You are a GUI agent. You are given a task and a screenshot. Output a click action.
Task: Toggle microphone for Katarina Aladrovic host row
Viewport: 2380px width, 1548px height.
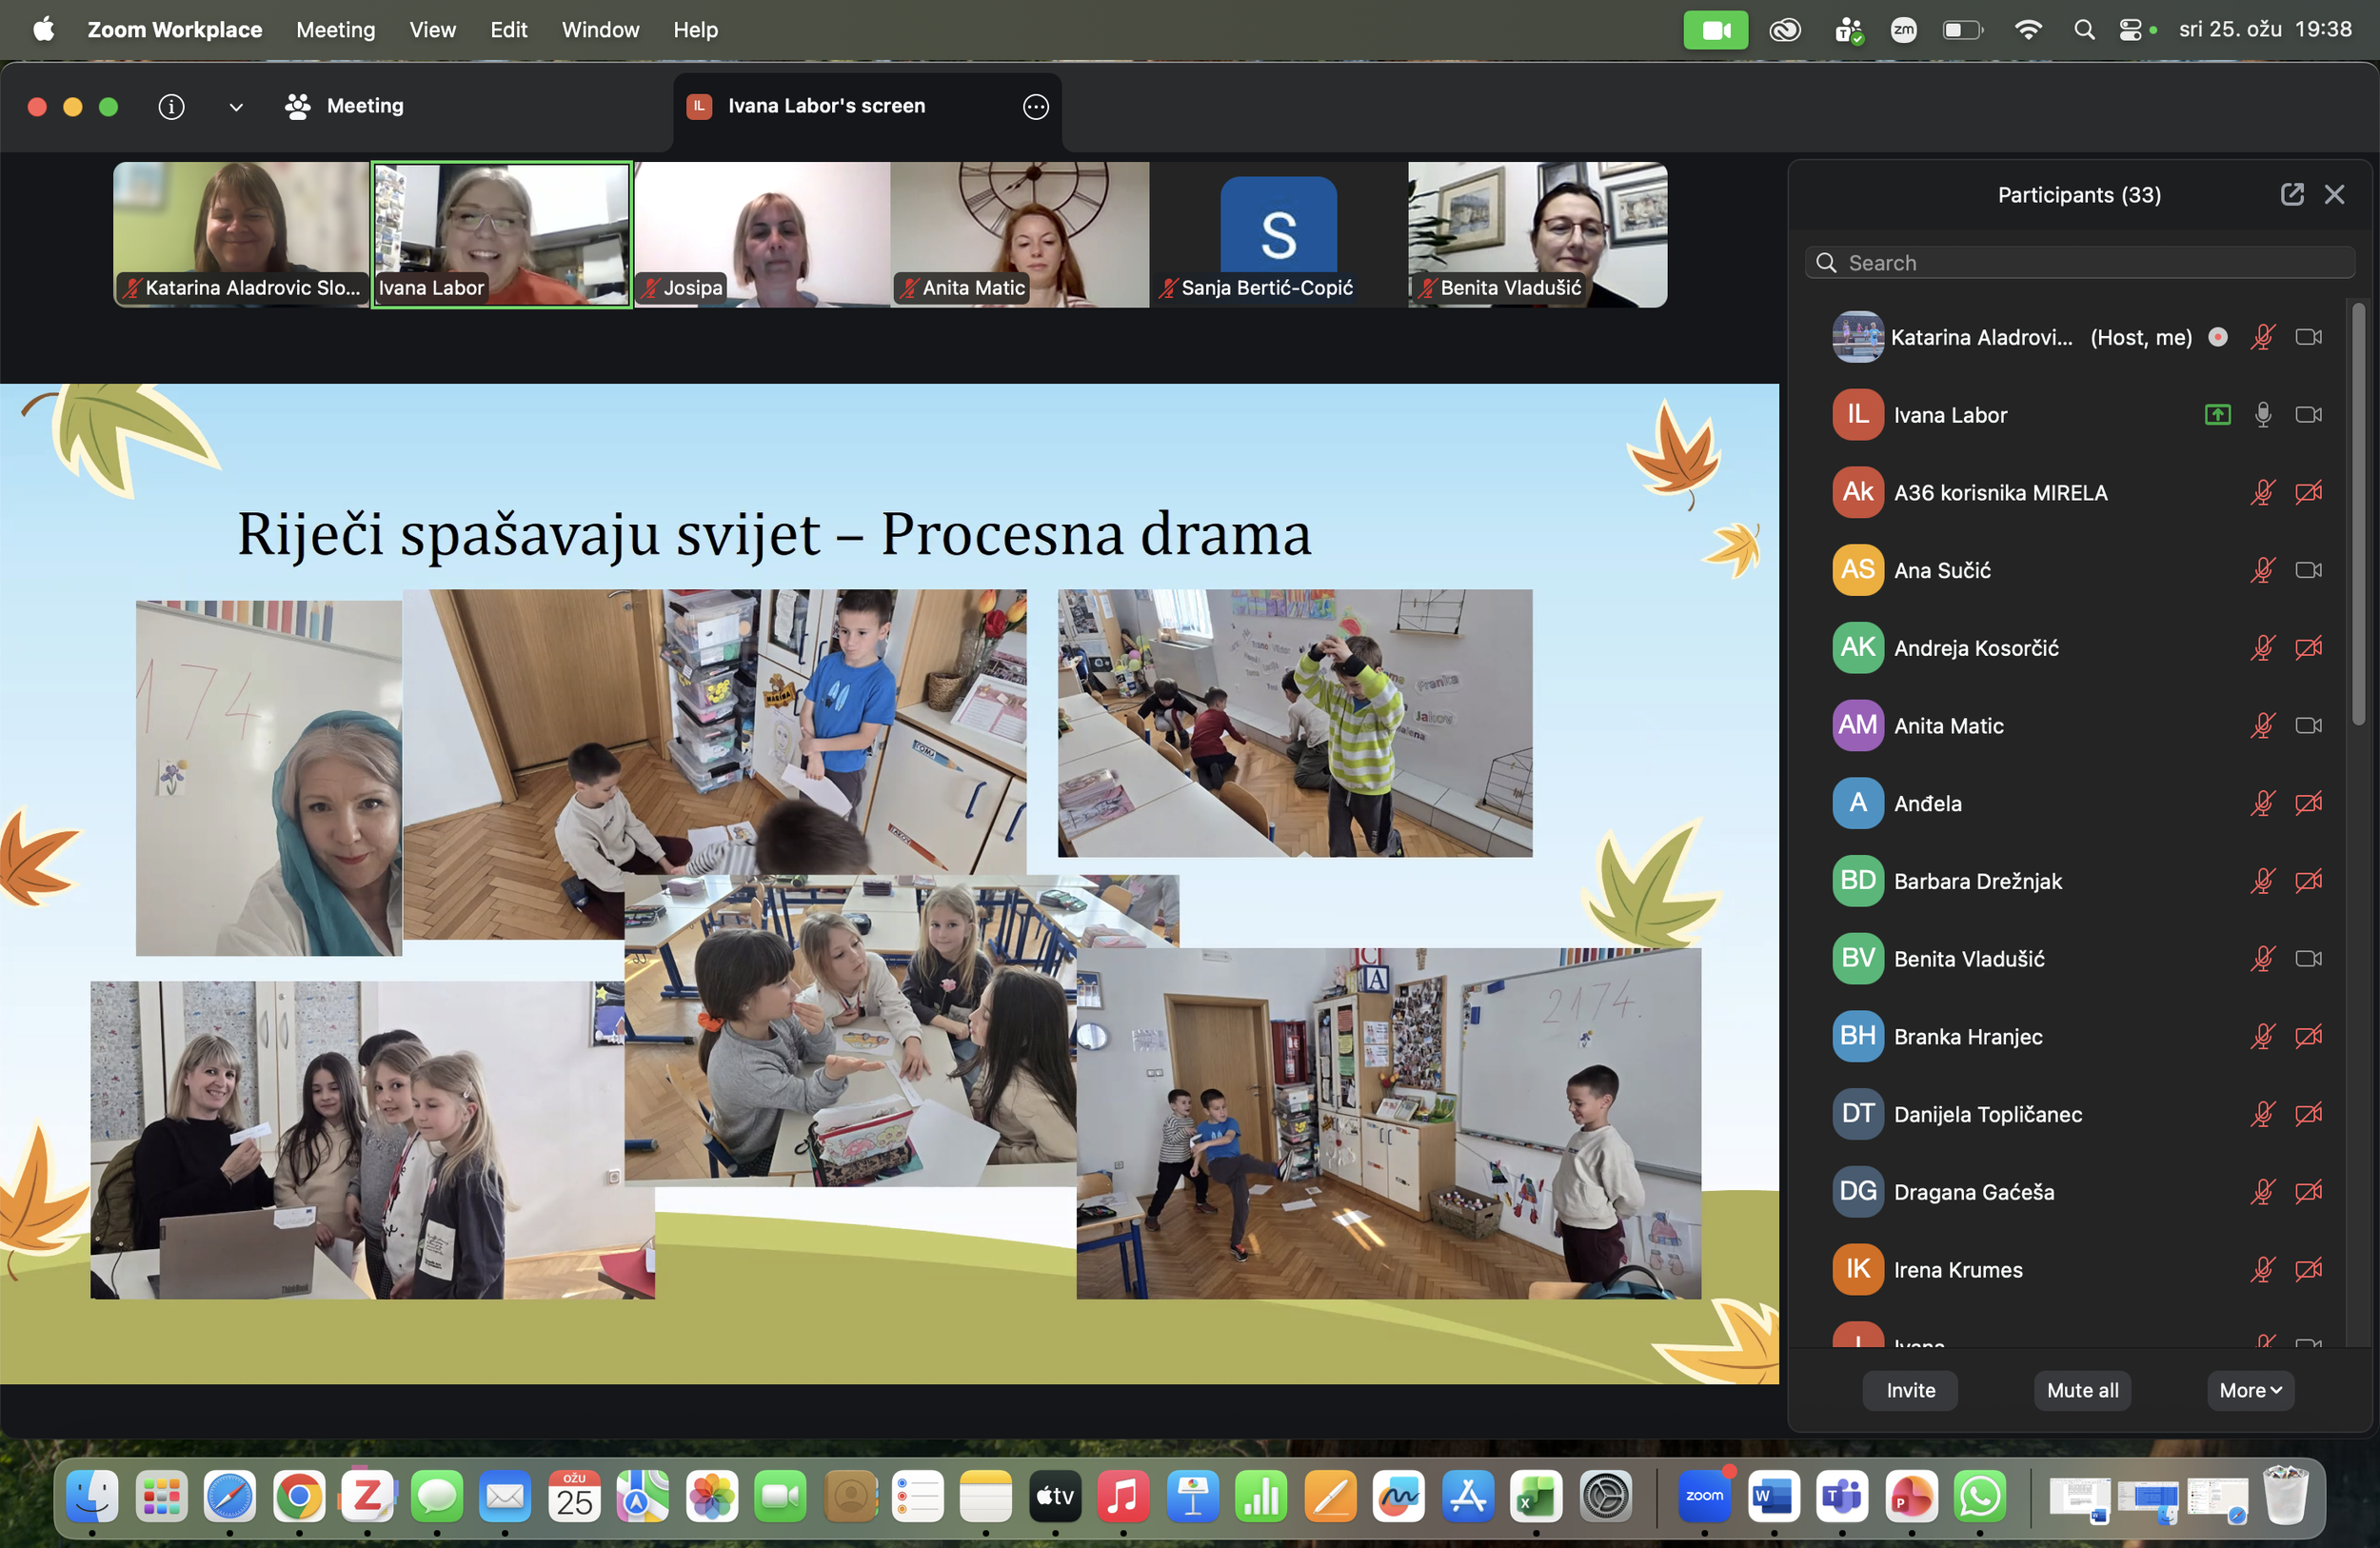click(x=2263, y=337)
